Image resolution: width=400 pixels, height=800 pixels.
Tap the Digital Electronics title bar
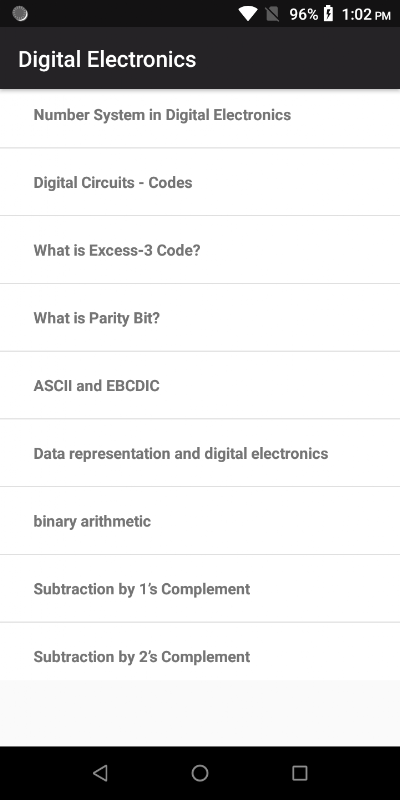(200, 58)
